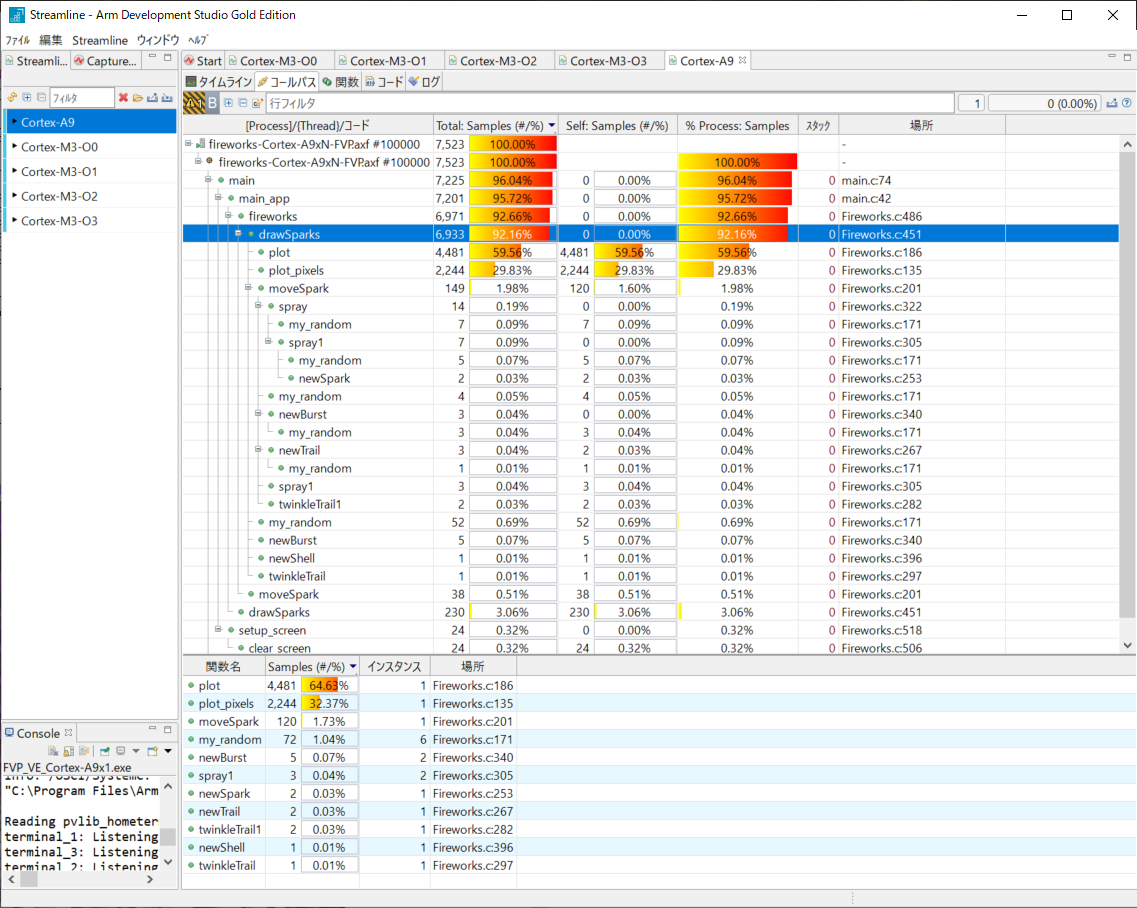Collapse the main function node
This screenshot has height=908, width=1137.
207,179
